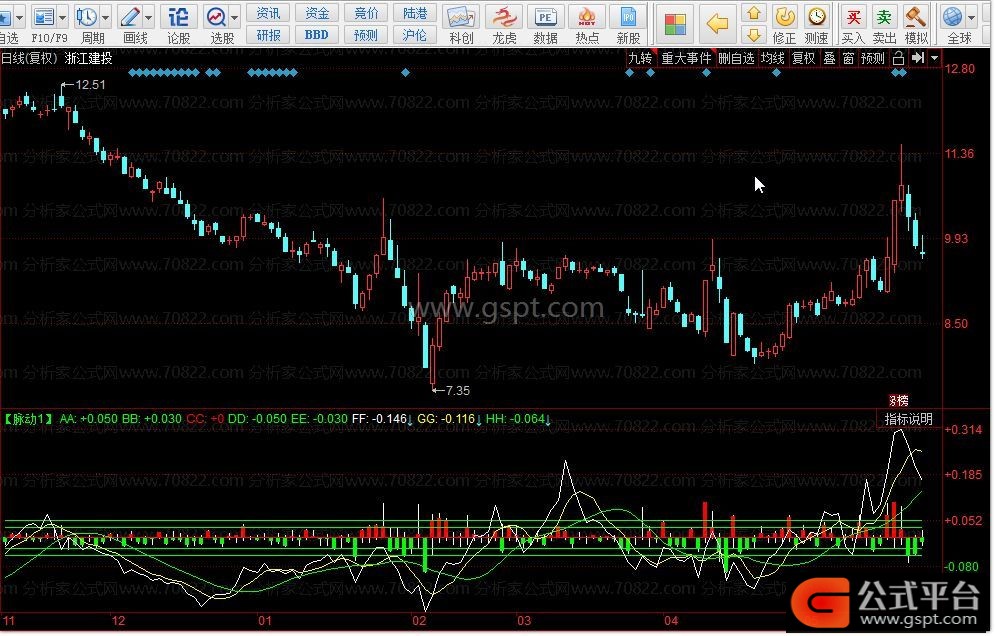Expand the F10/F9 dropdown arrow
The width and height of the screenshot is (996, 636).
[62, 17]
